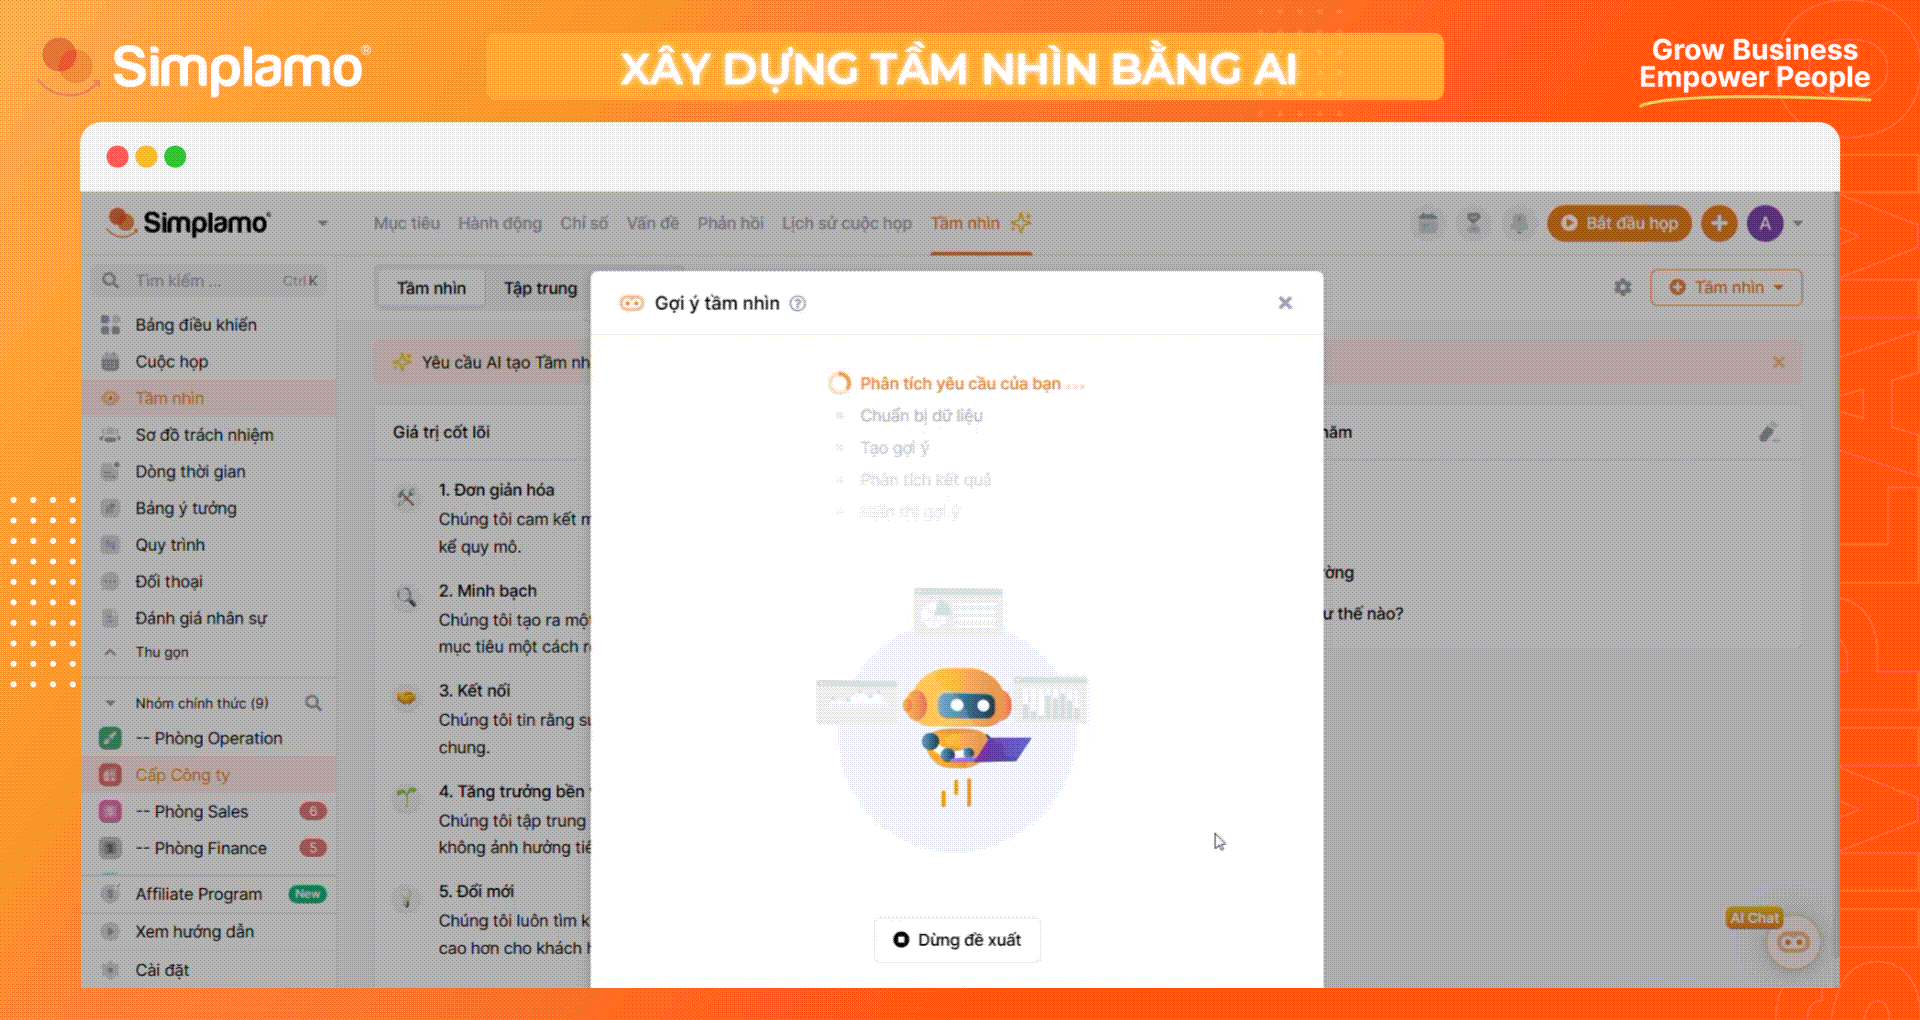Screen dimensions: 1920x1020
Task: Open the orange Tầm nhìn dropdown button
Action: pyautogui.click(x=1726, y=288)
